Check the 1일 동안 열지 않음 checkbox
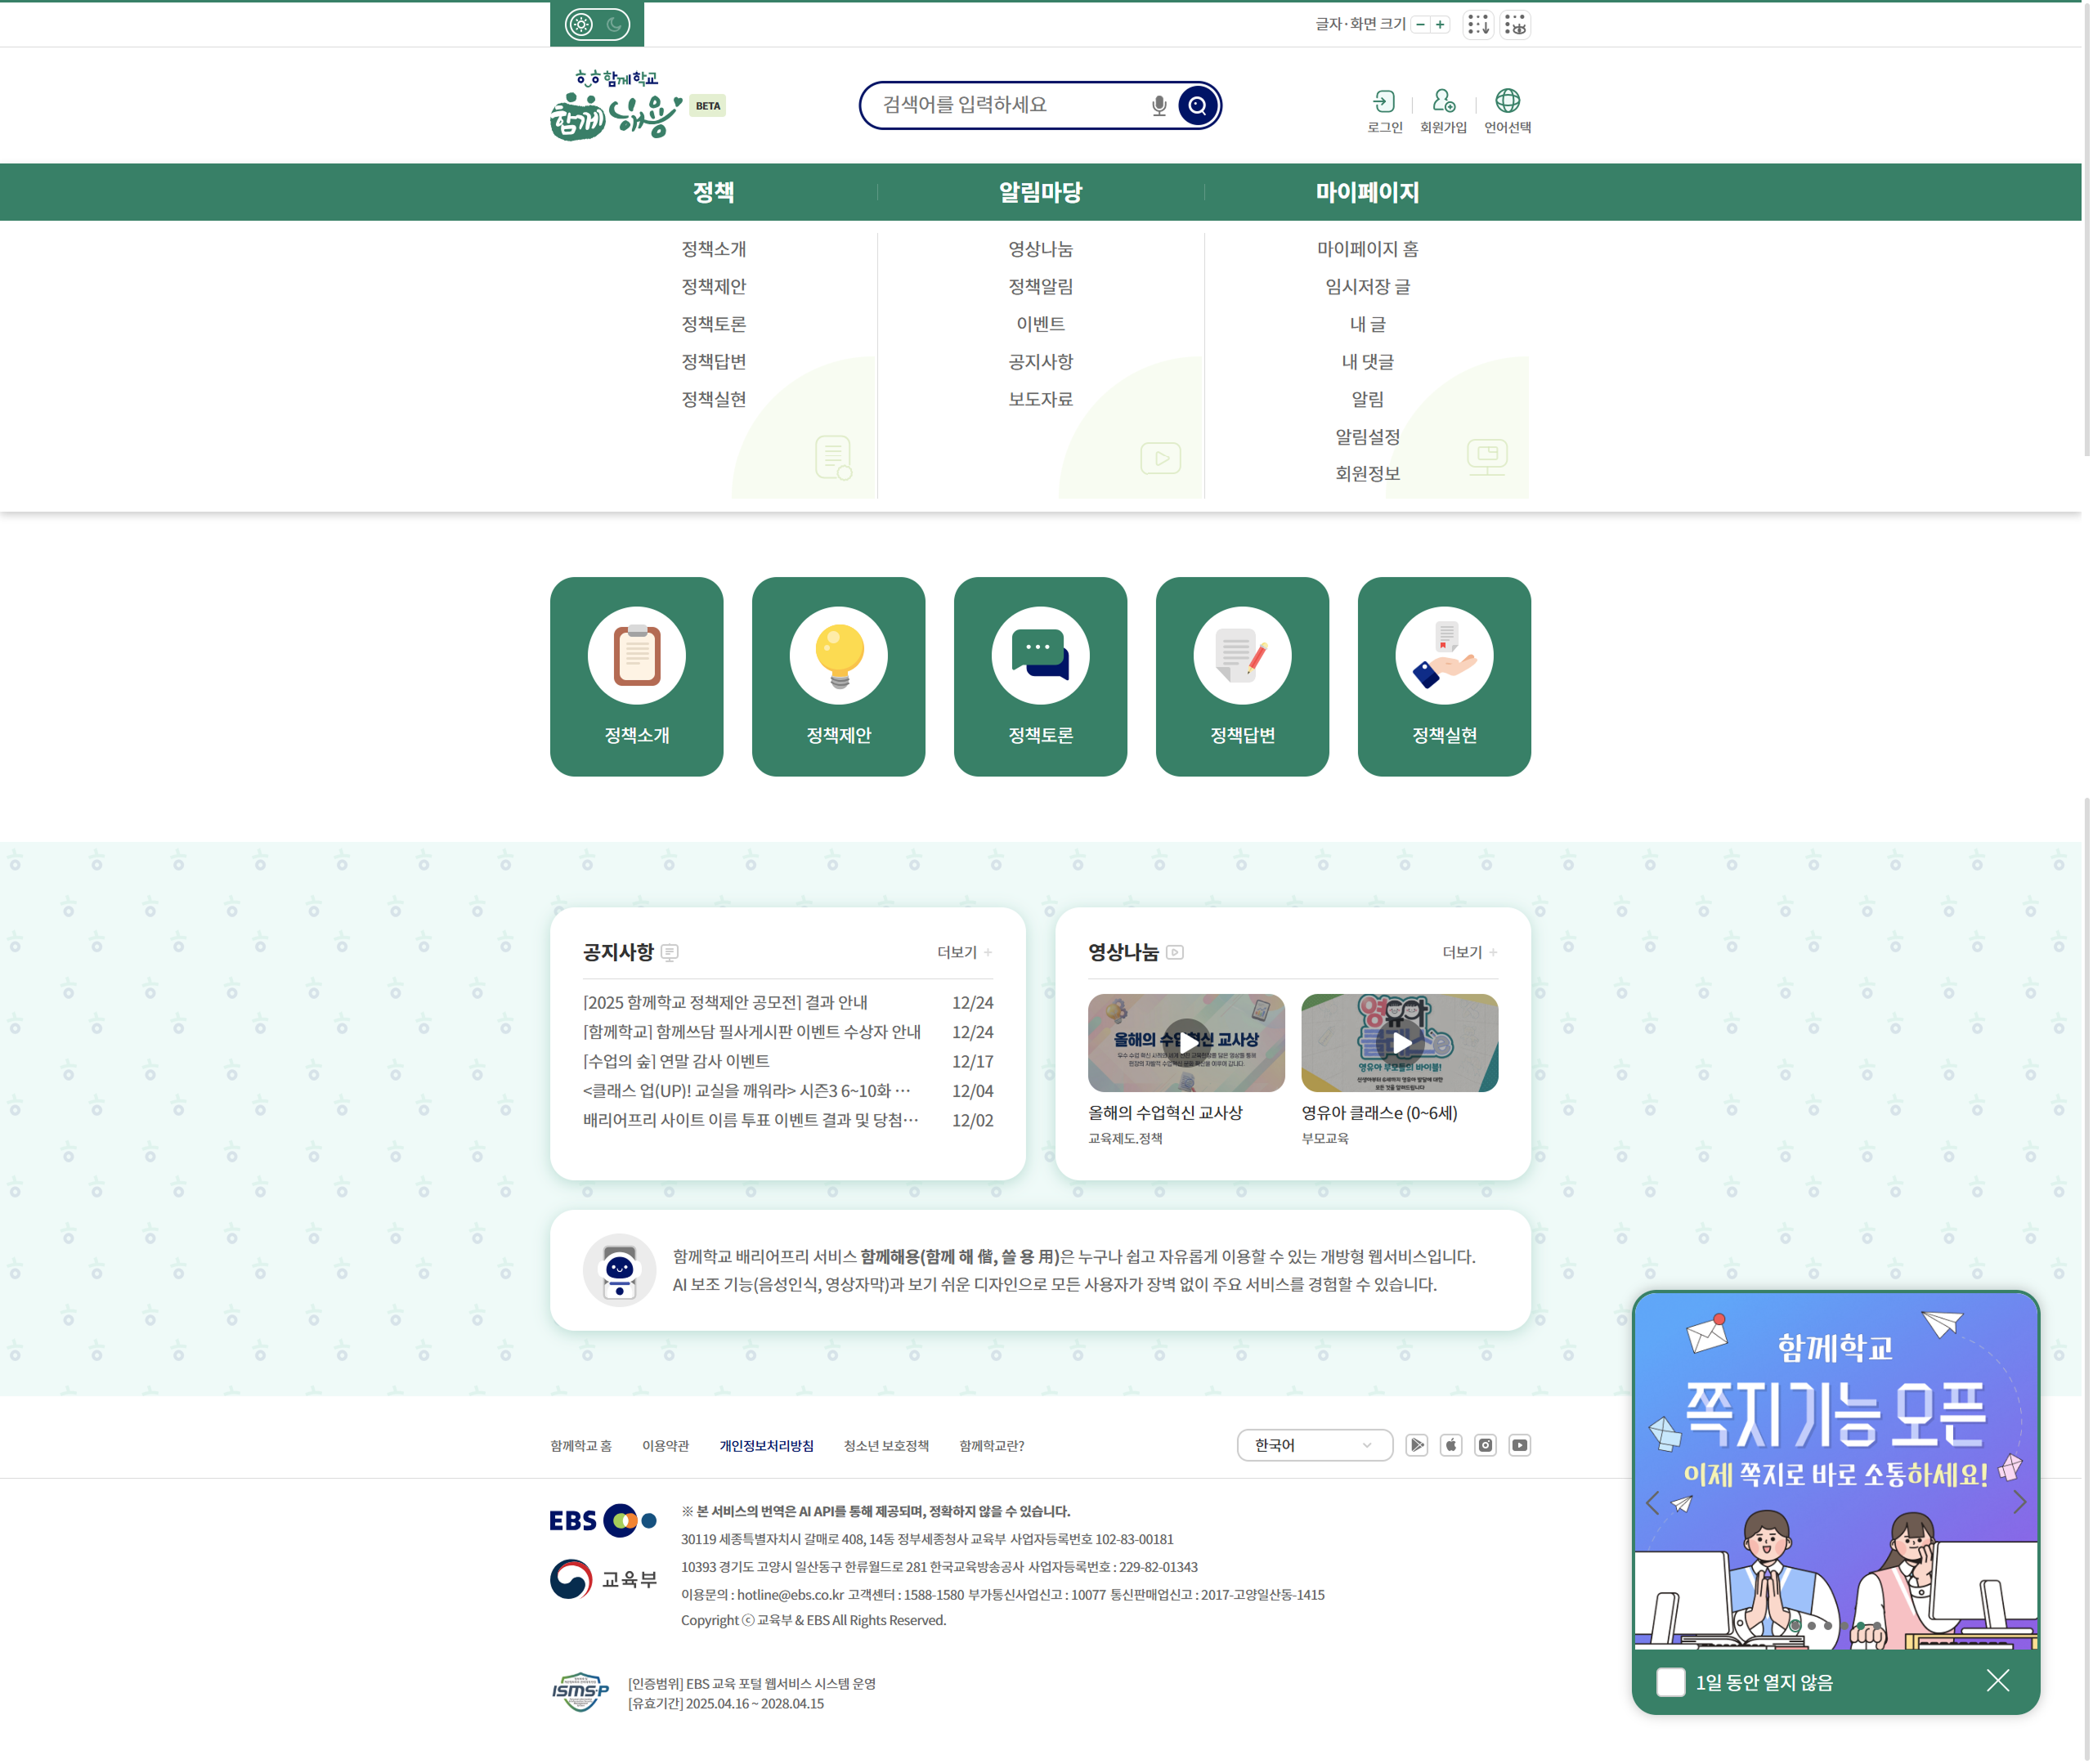 tap(1671, 1682)
